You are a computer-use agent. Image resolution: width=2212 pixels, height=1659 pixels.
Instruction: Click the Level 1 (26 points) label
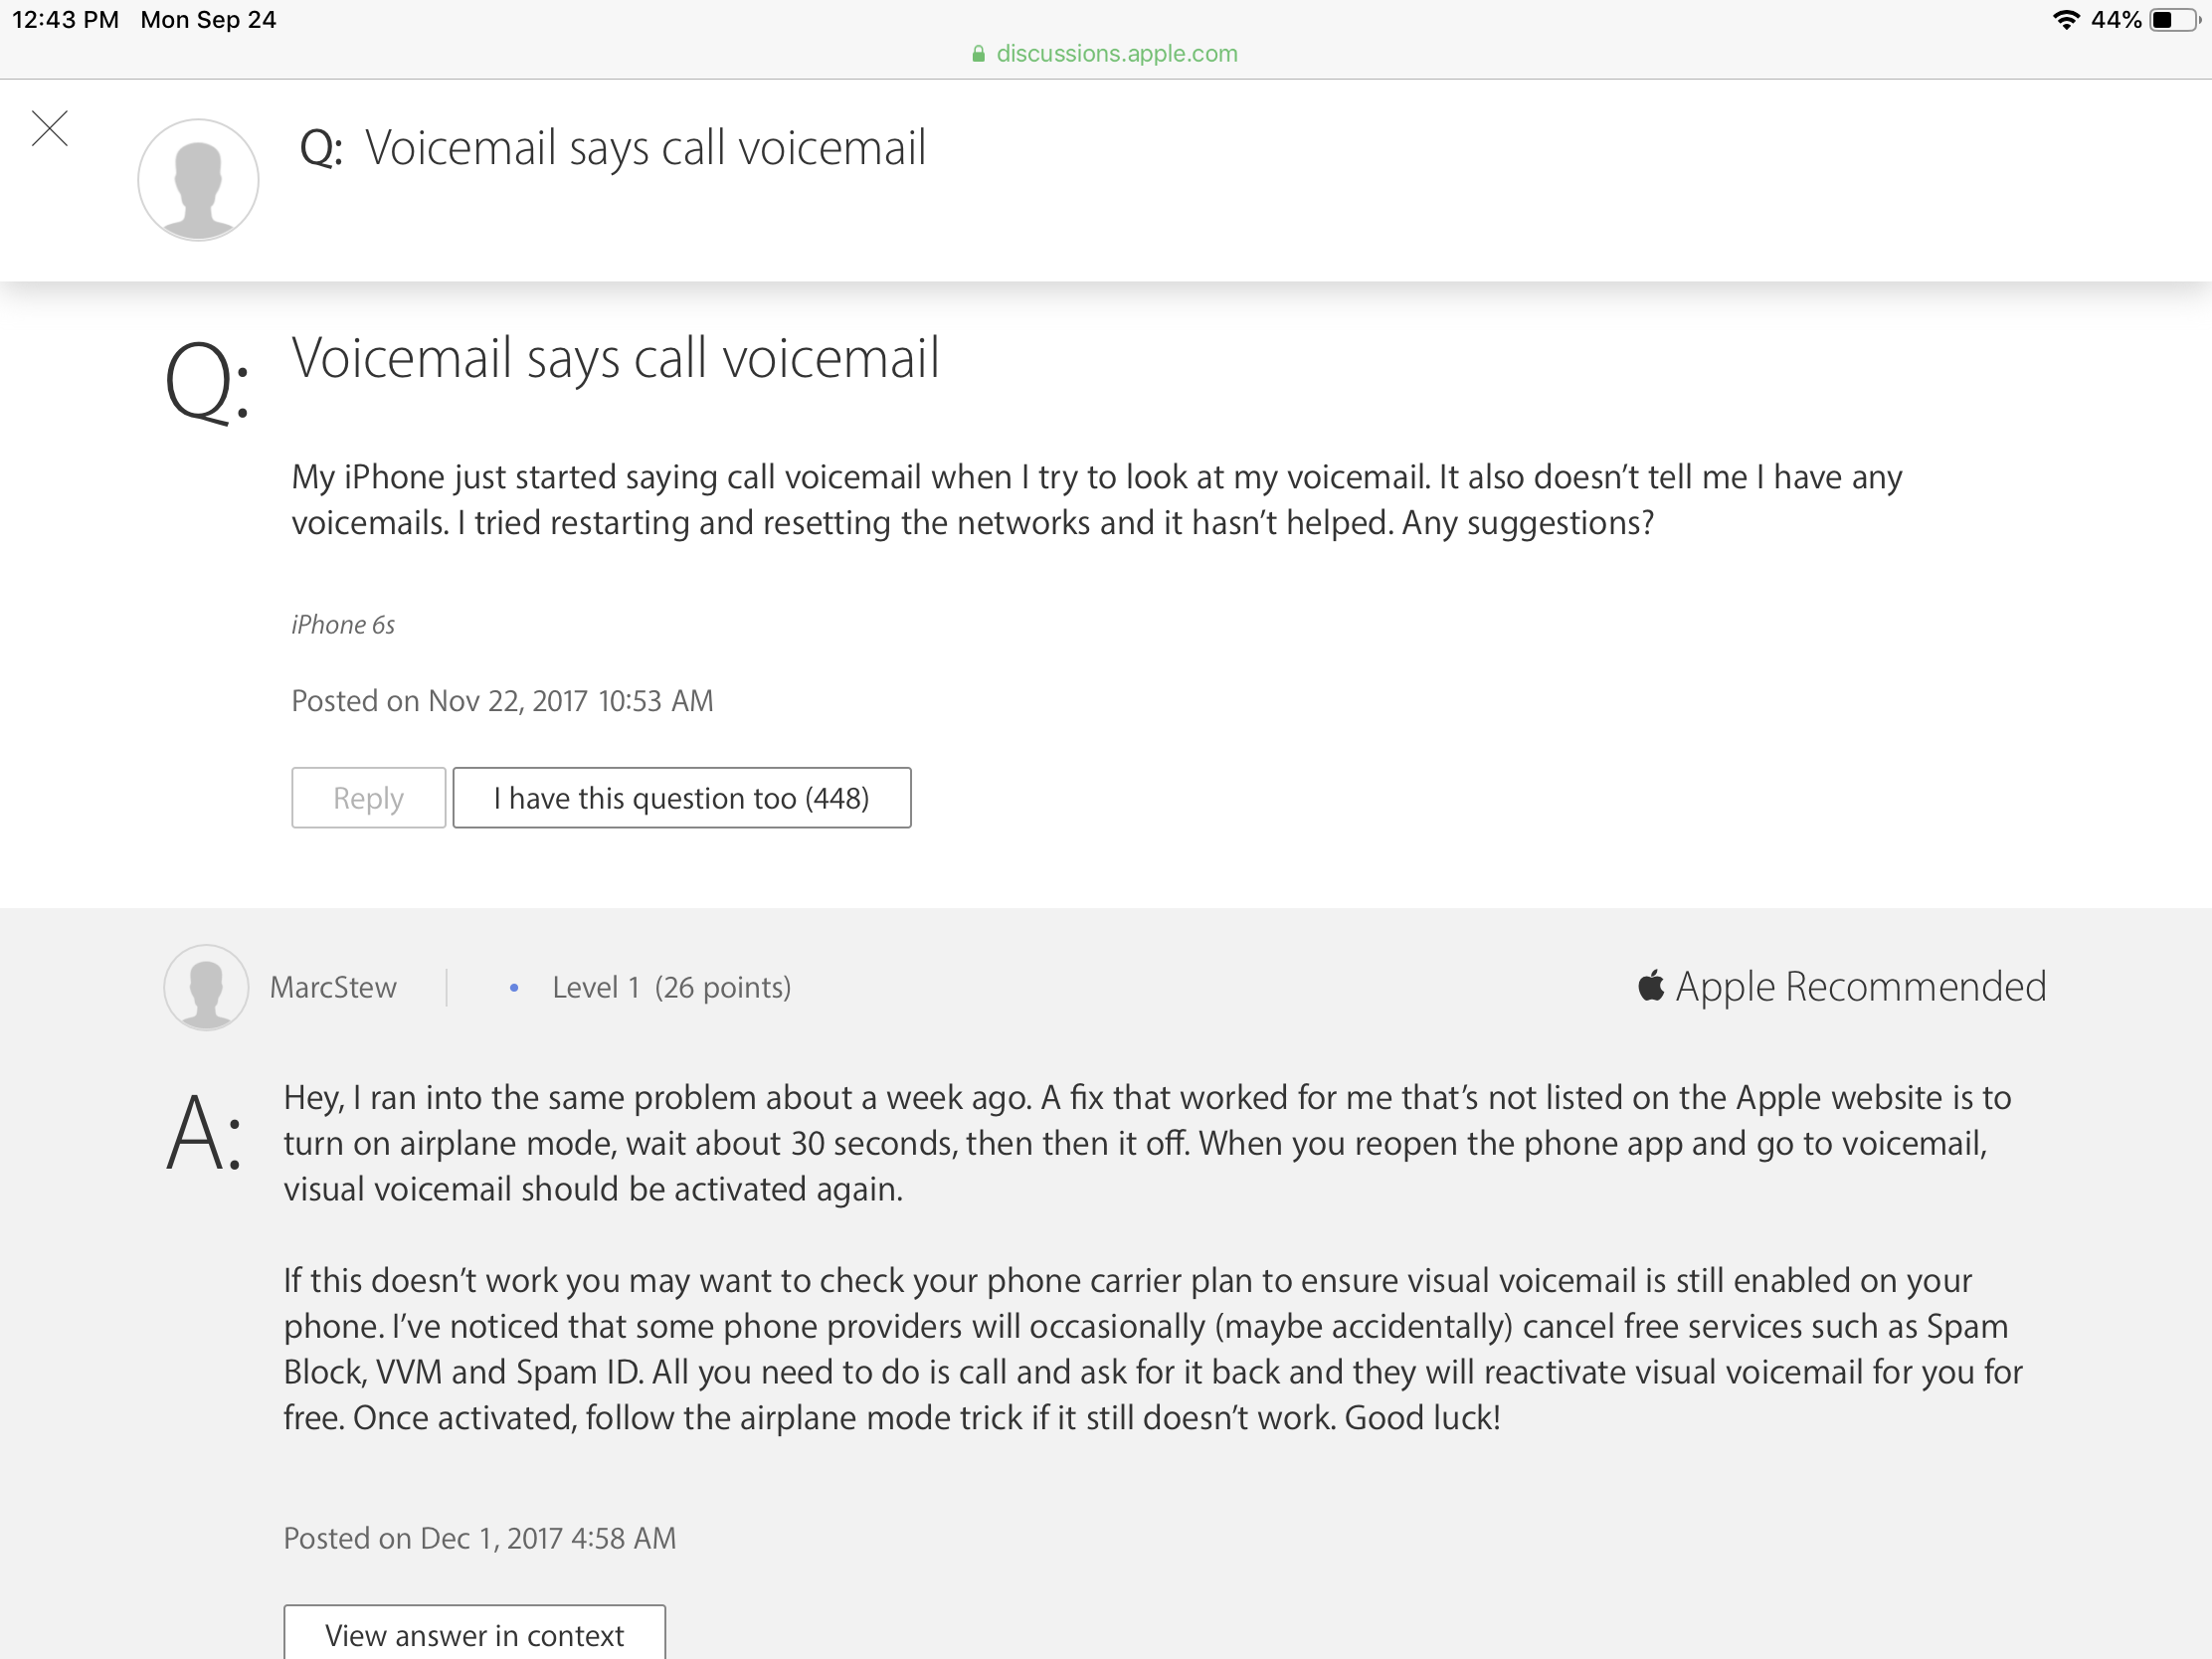click(671, 988)
